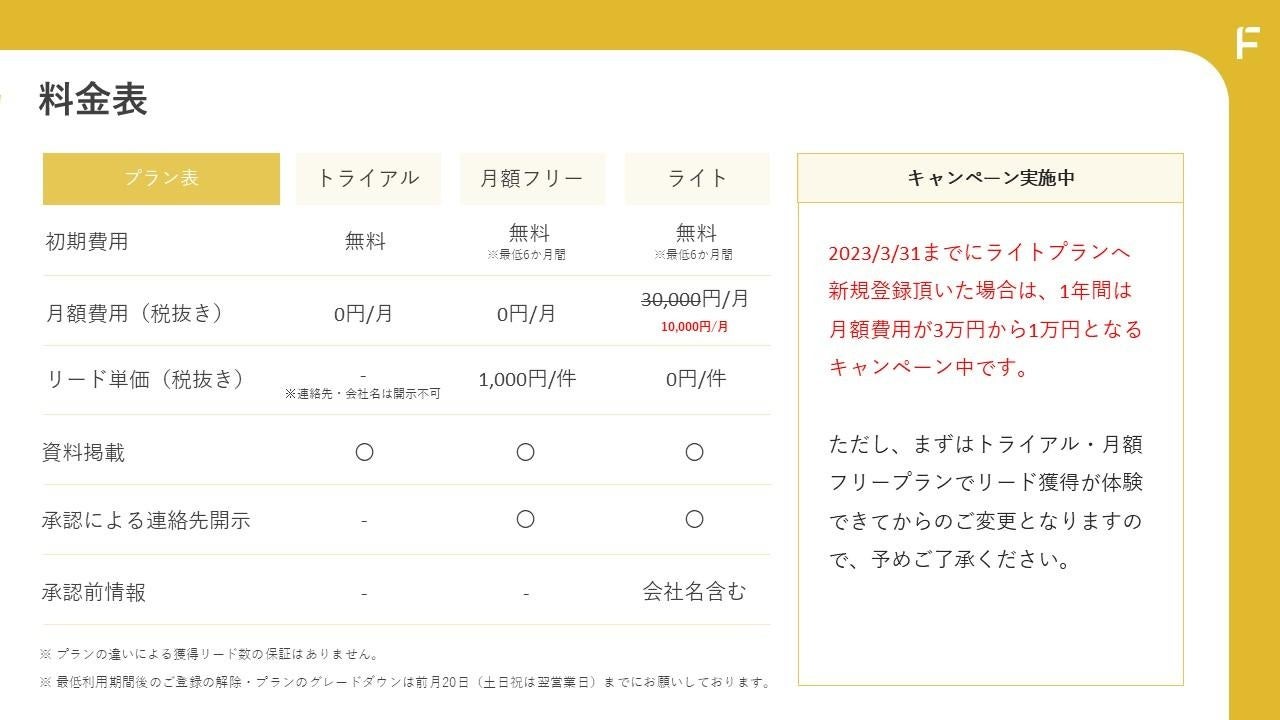Click the 承認前情報 row label
1280x720 pixels.
click(x=94, y=592)
